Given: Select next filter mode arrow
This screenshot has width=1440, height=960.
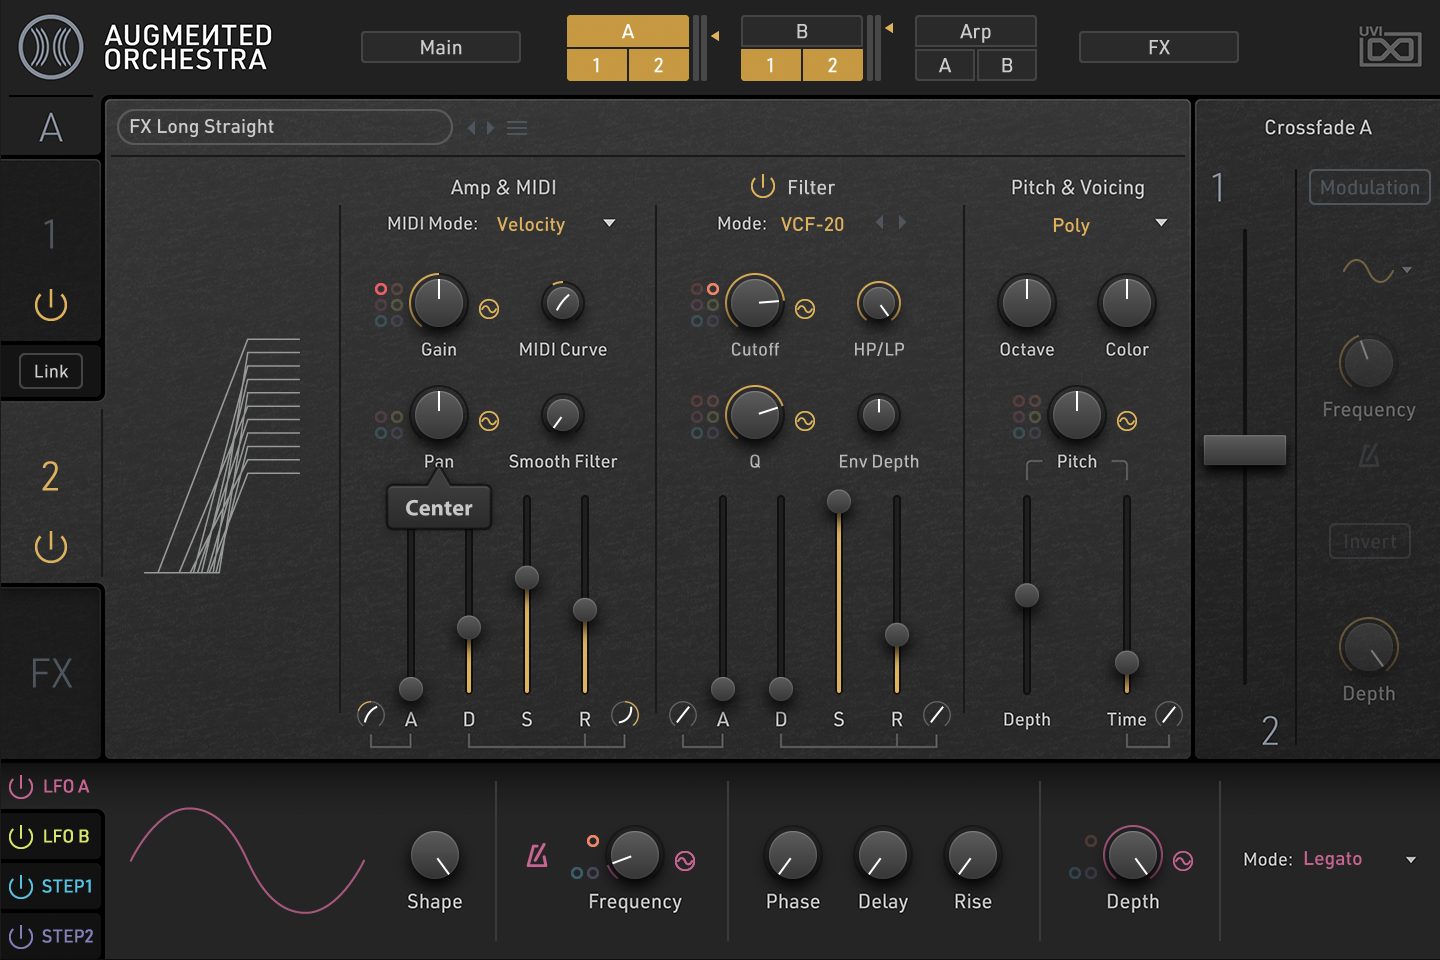Looking at the screenshot, I should [902, 222].
